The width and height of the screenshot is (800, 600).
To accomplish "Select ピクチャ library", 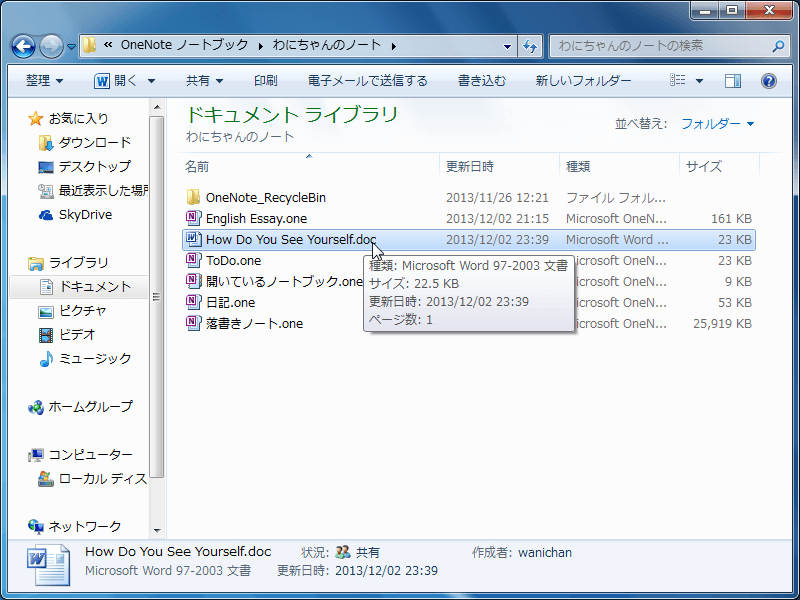I will coord(83,310).
